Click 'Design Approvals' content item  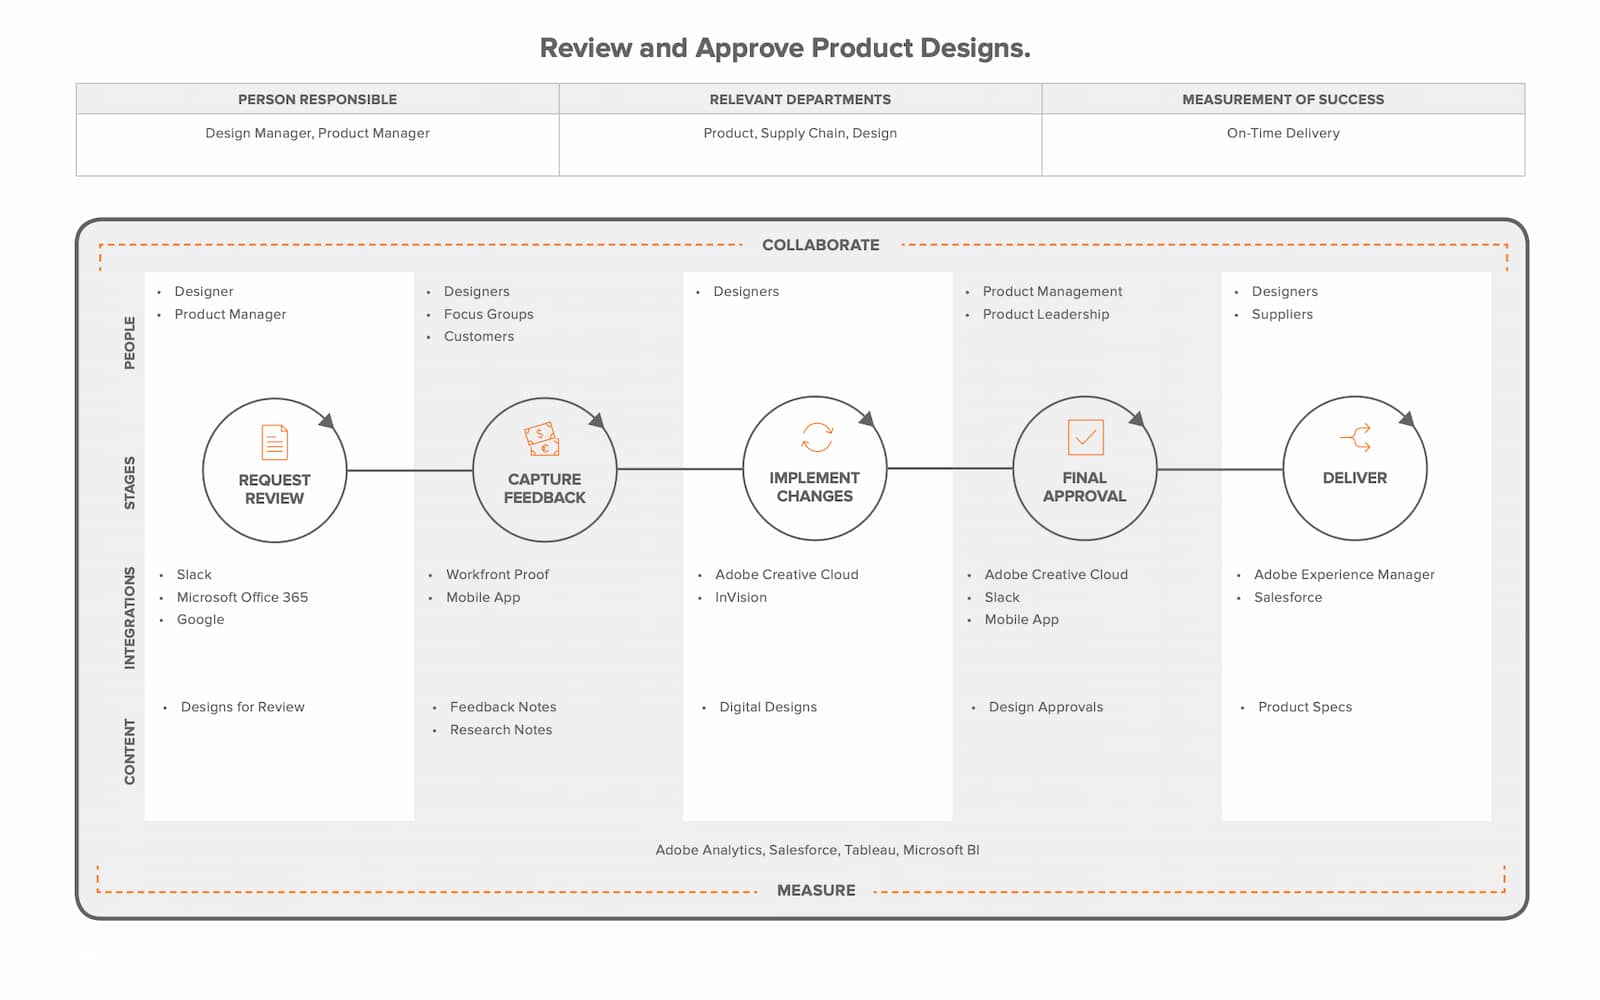1046,707
